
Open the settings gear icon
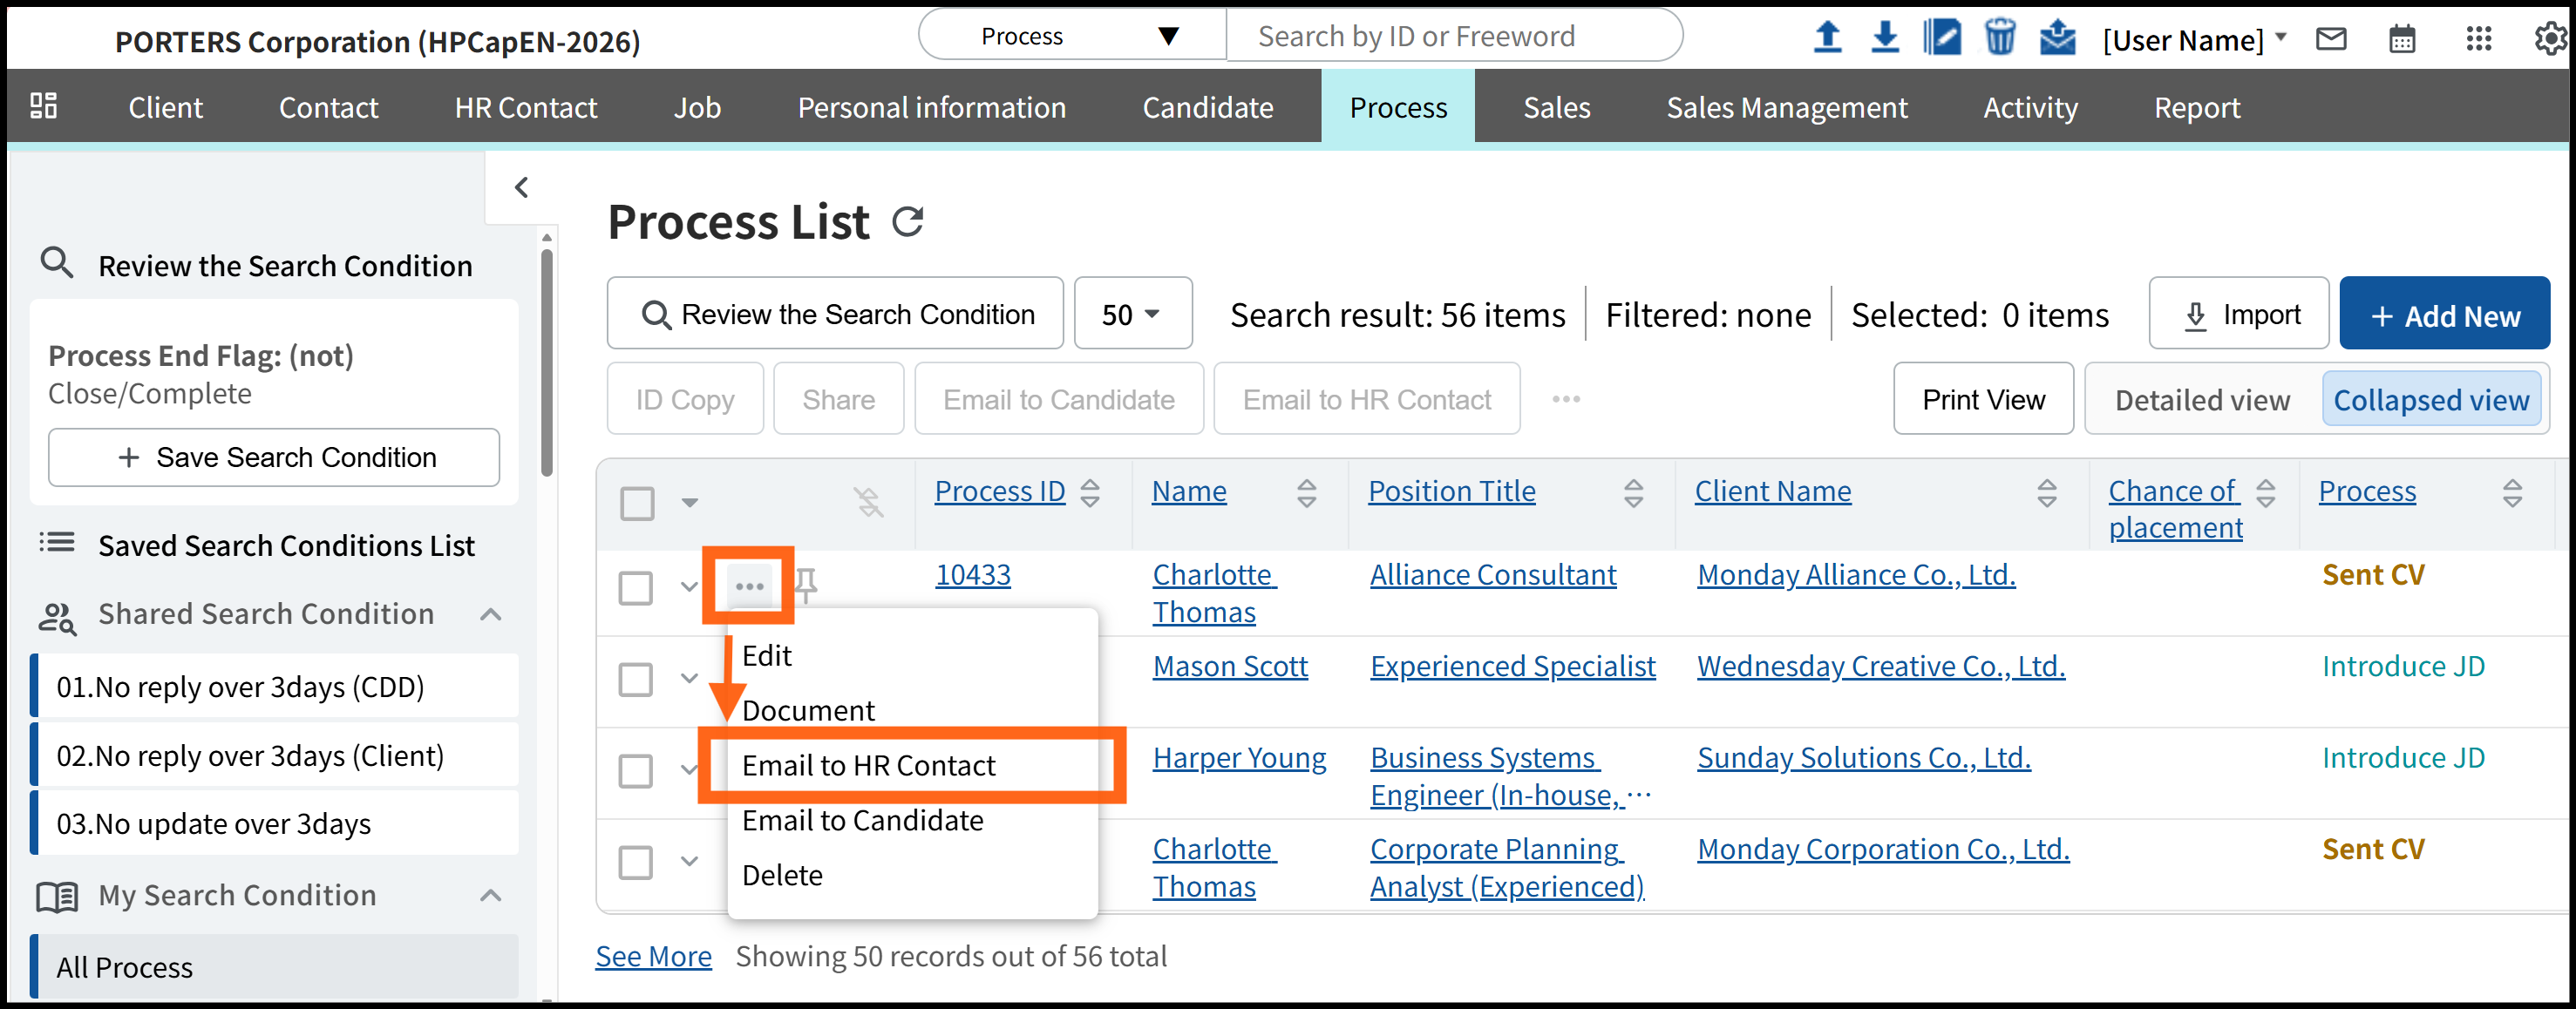coord(2549,39)
